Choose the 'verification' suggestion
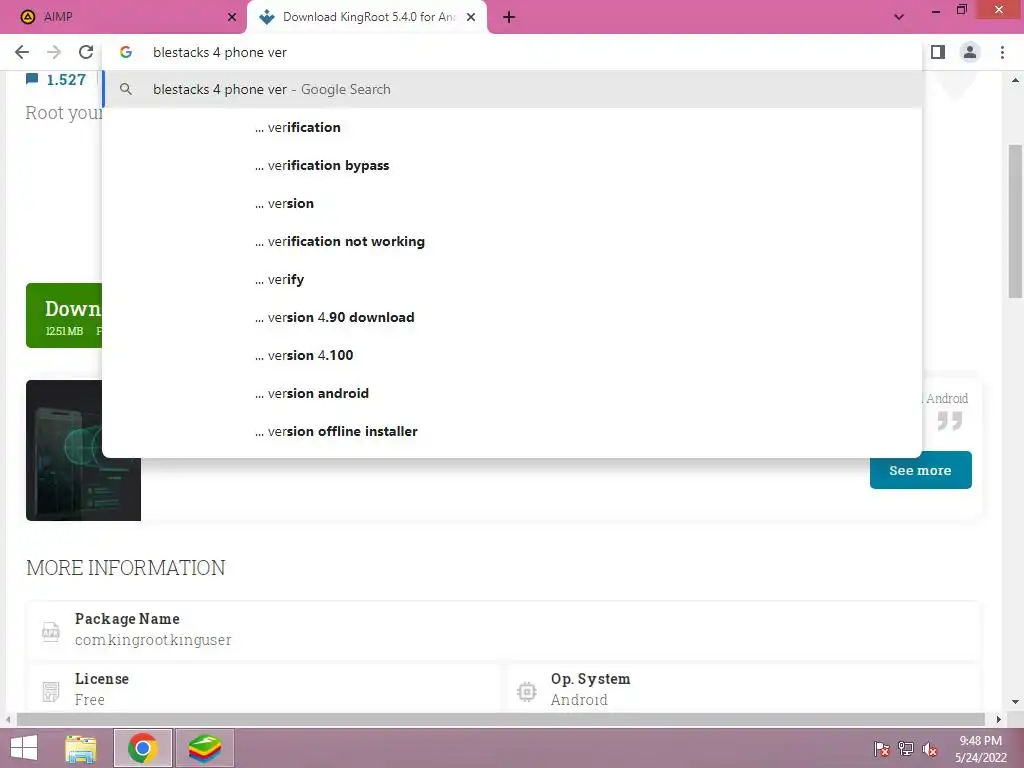1024x768 pixels. tap(512, 127)
